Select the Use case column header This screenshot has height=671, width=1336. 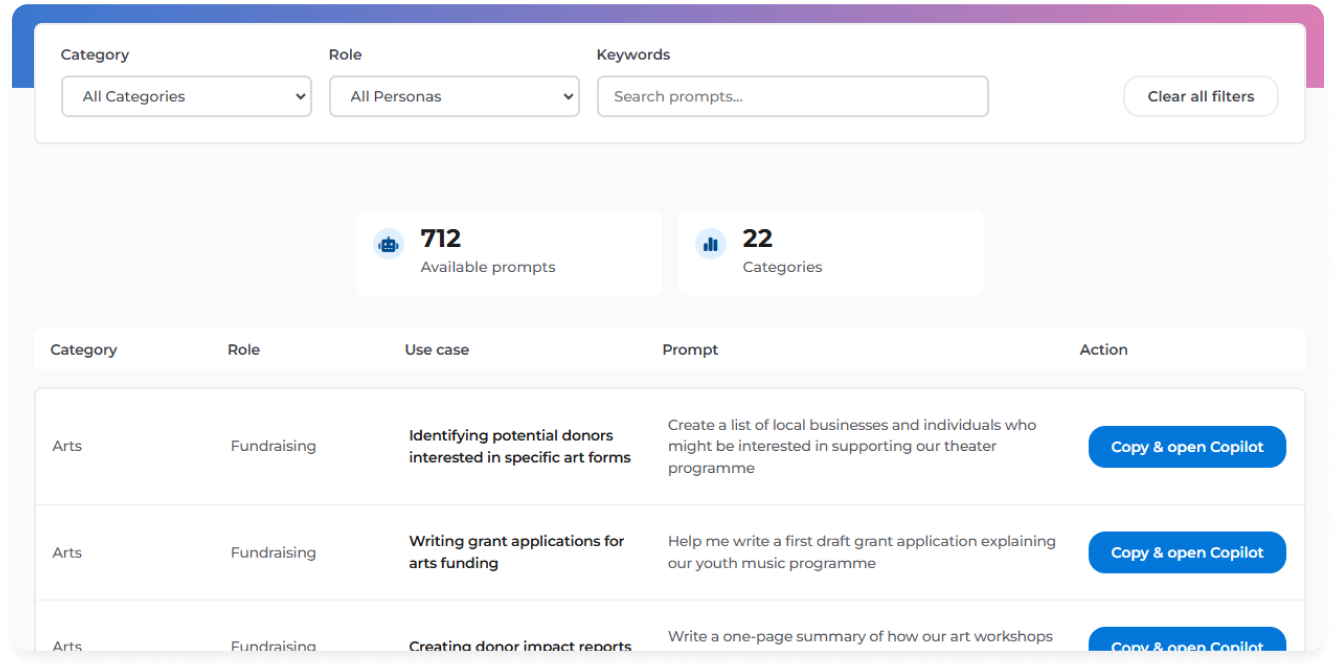coord(437,350)
